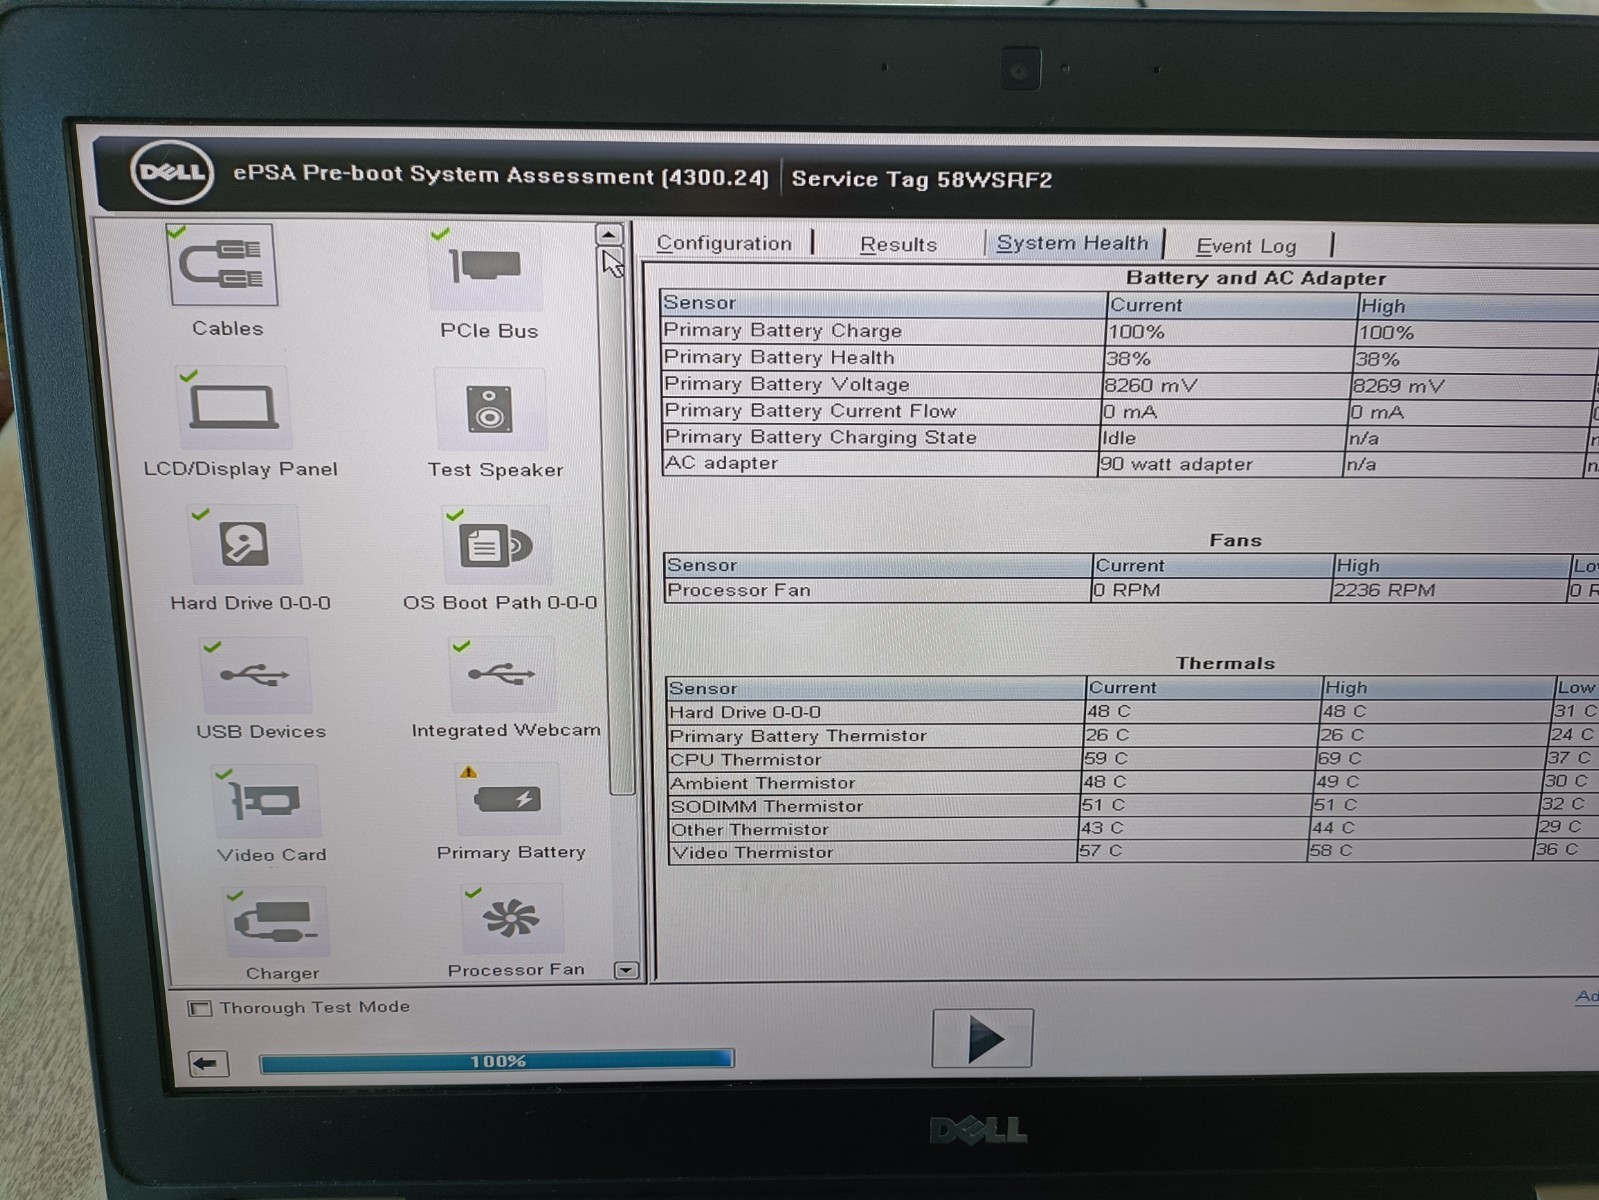Viewport: 1599px width, 1200px height.
Task: Click the Primary Battery Health row label
Action: (x=779, y=357)
